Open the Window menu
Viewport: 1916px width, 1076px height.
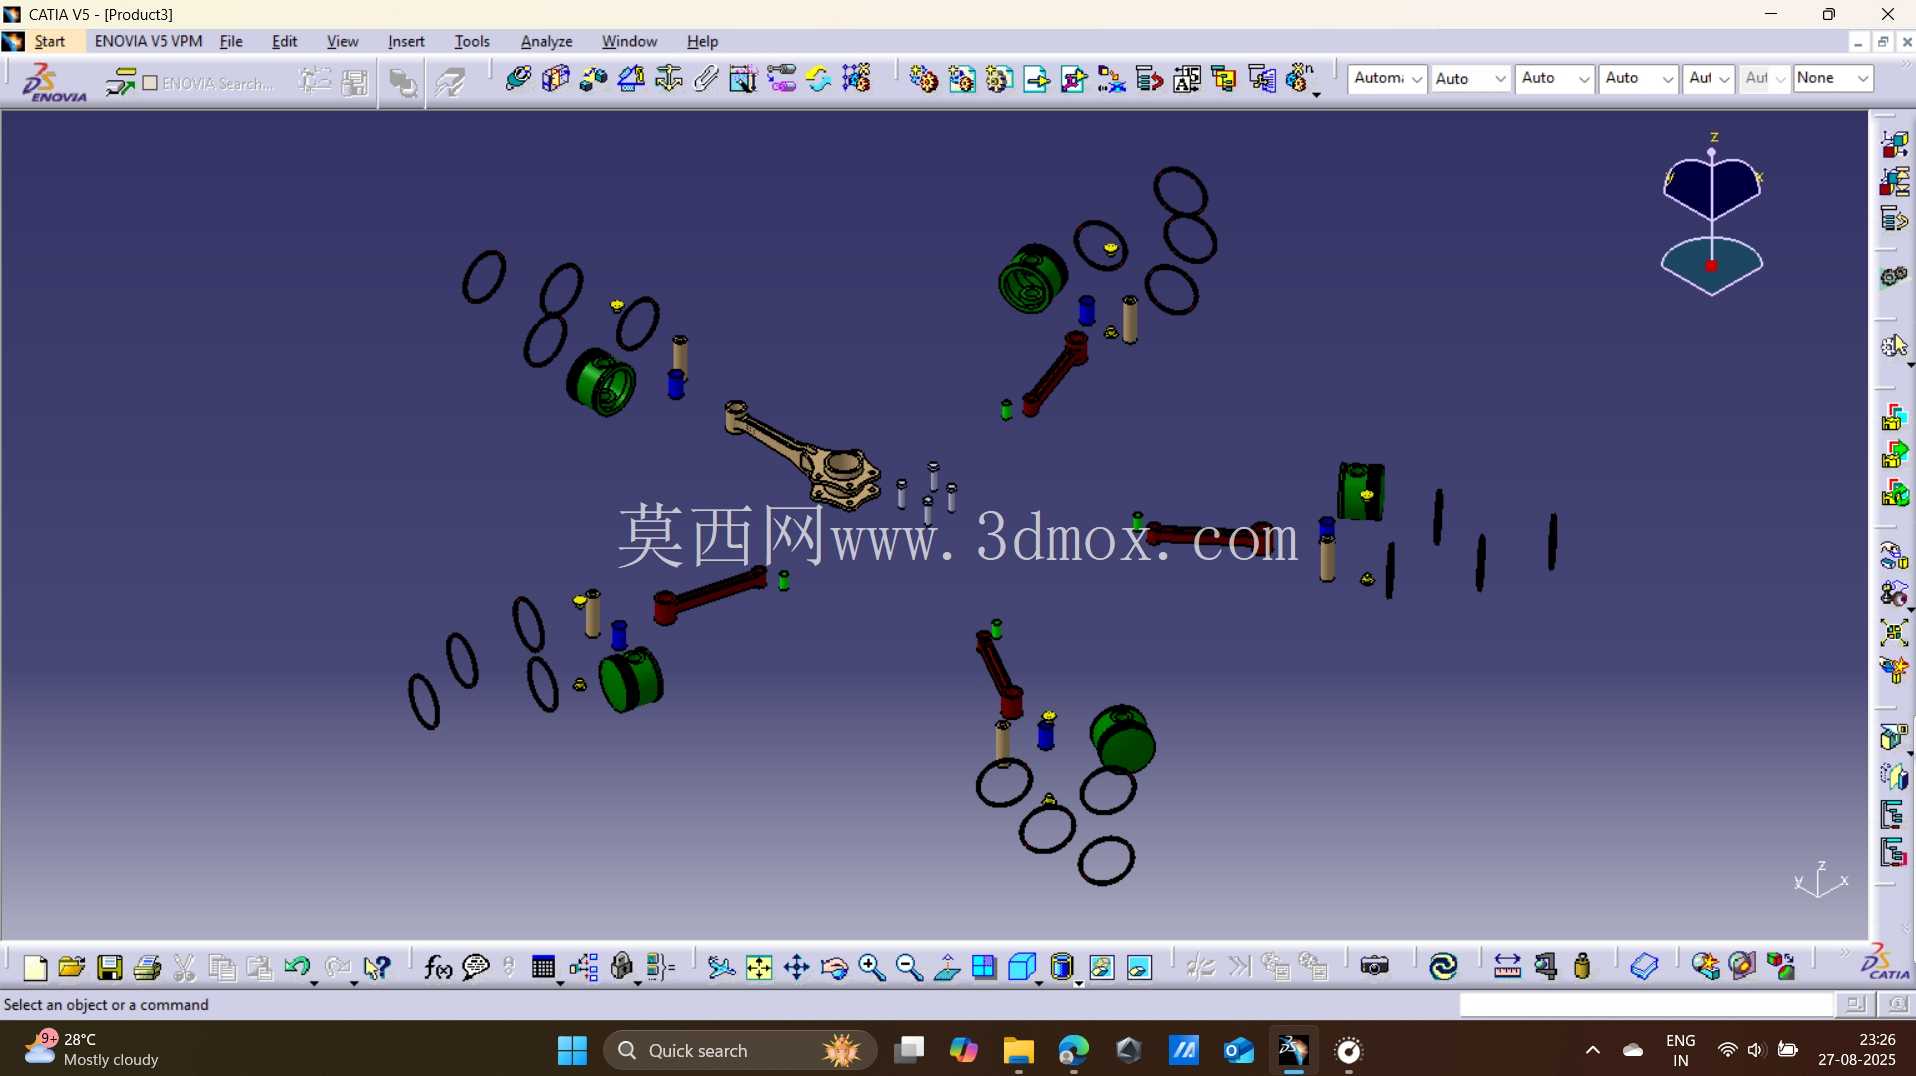pyautogui.click(x=629, y=41)
